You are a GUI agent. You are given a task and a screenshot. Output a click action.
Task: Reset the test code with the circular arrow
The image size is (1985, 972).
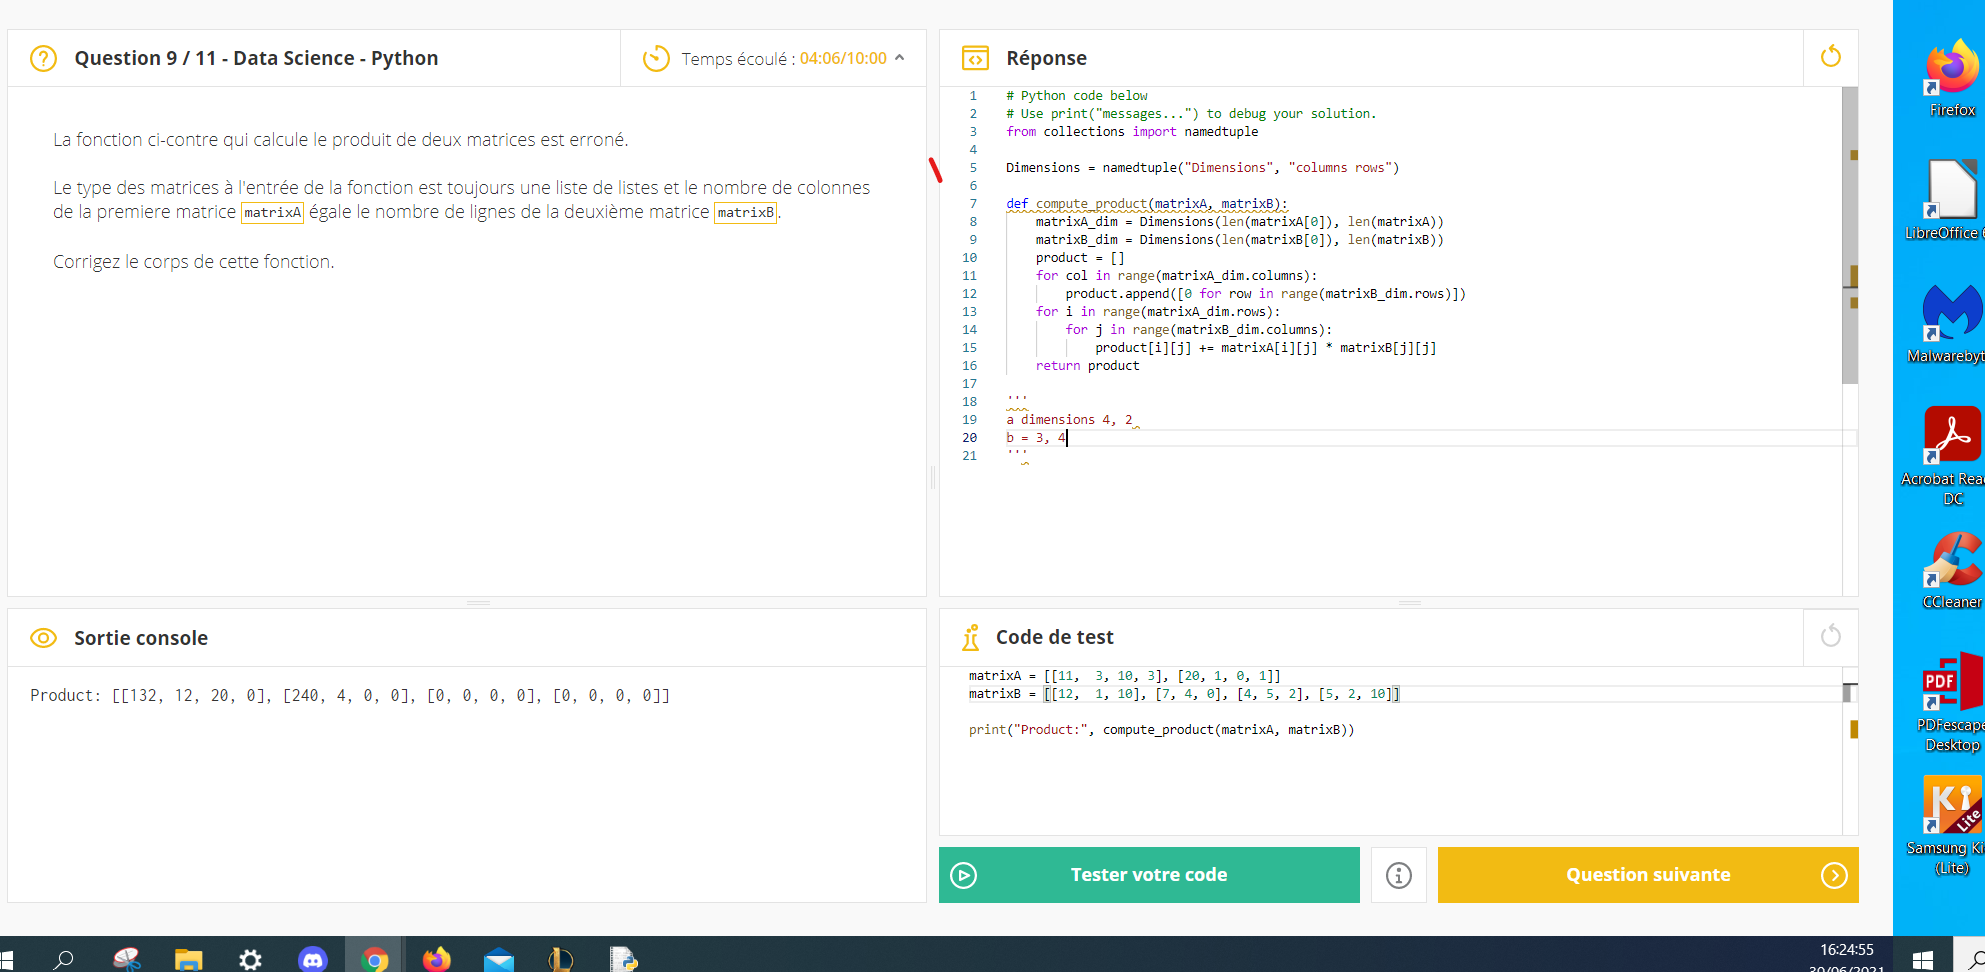tap(1830, 636)
